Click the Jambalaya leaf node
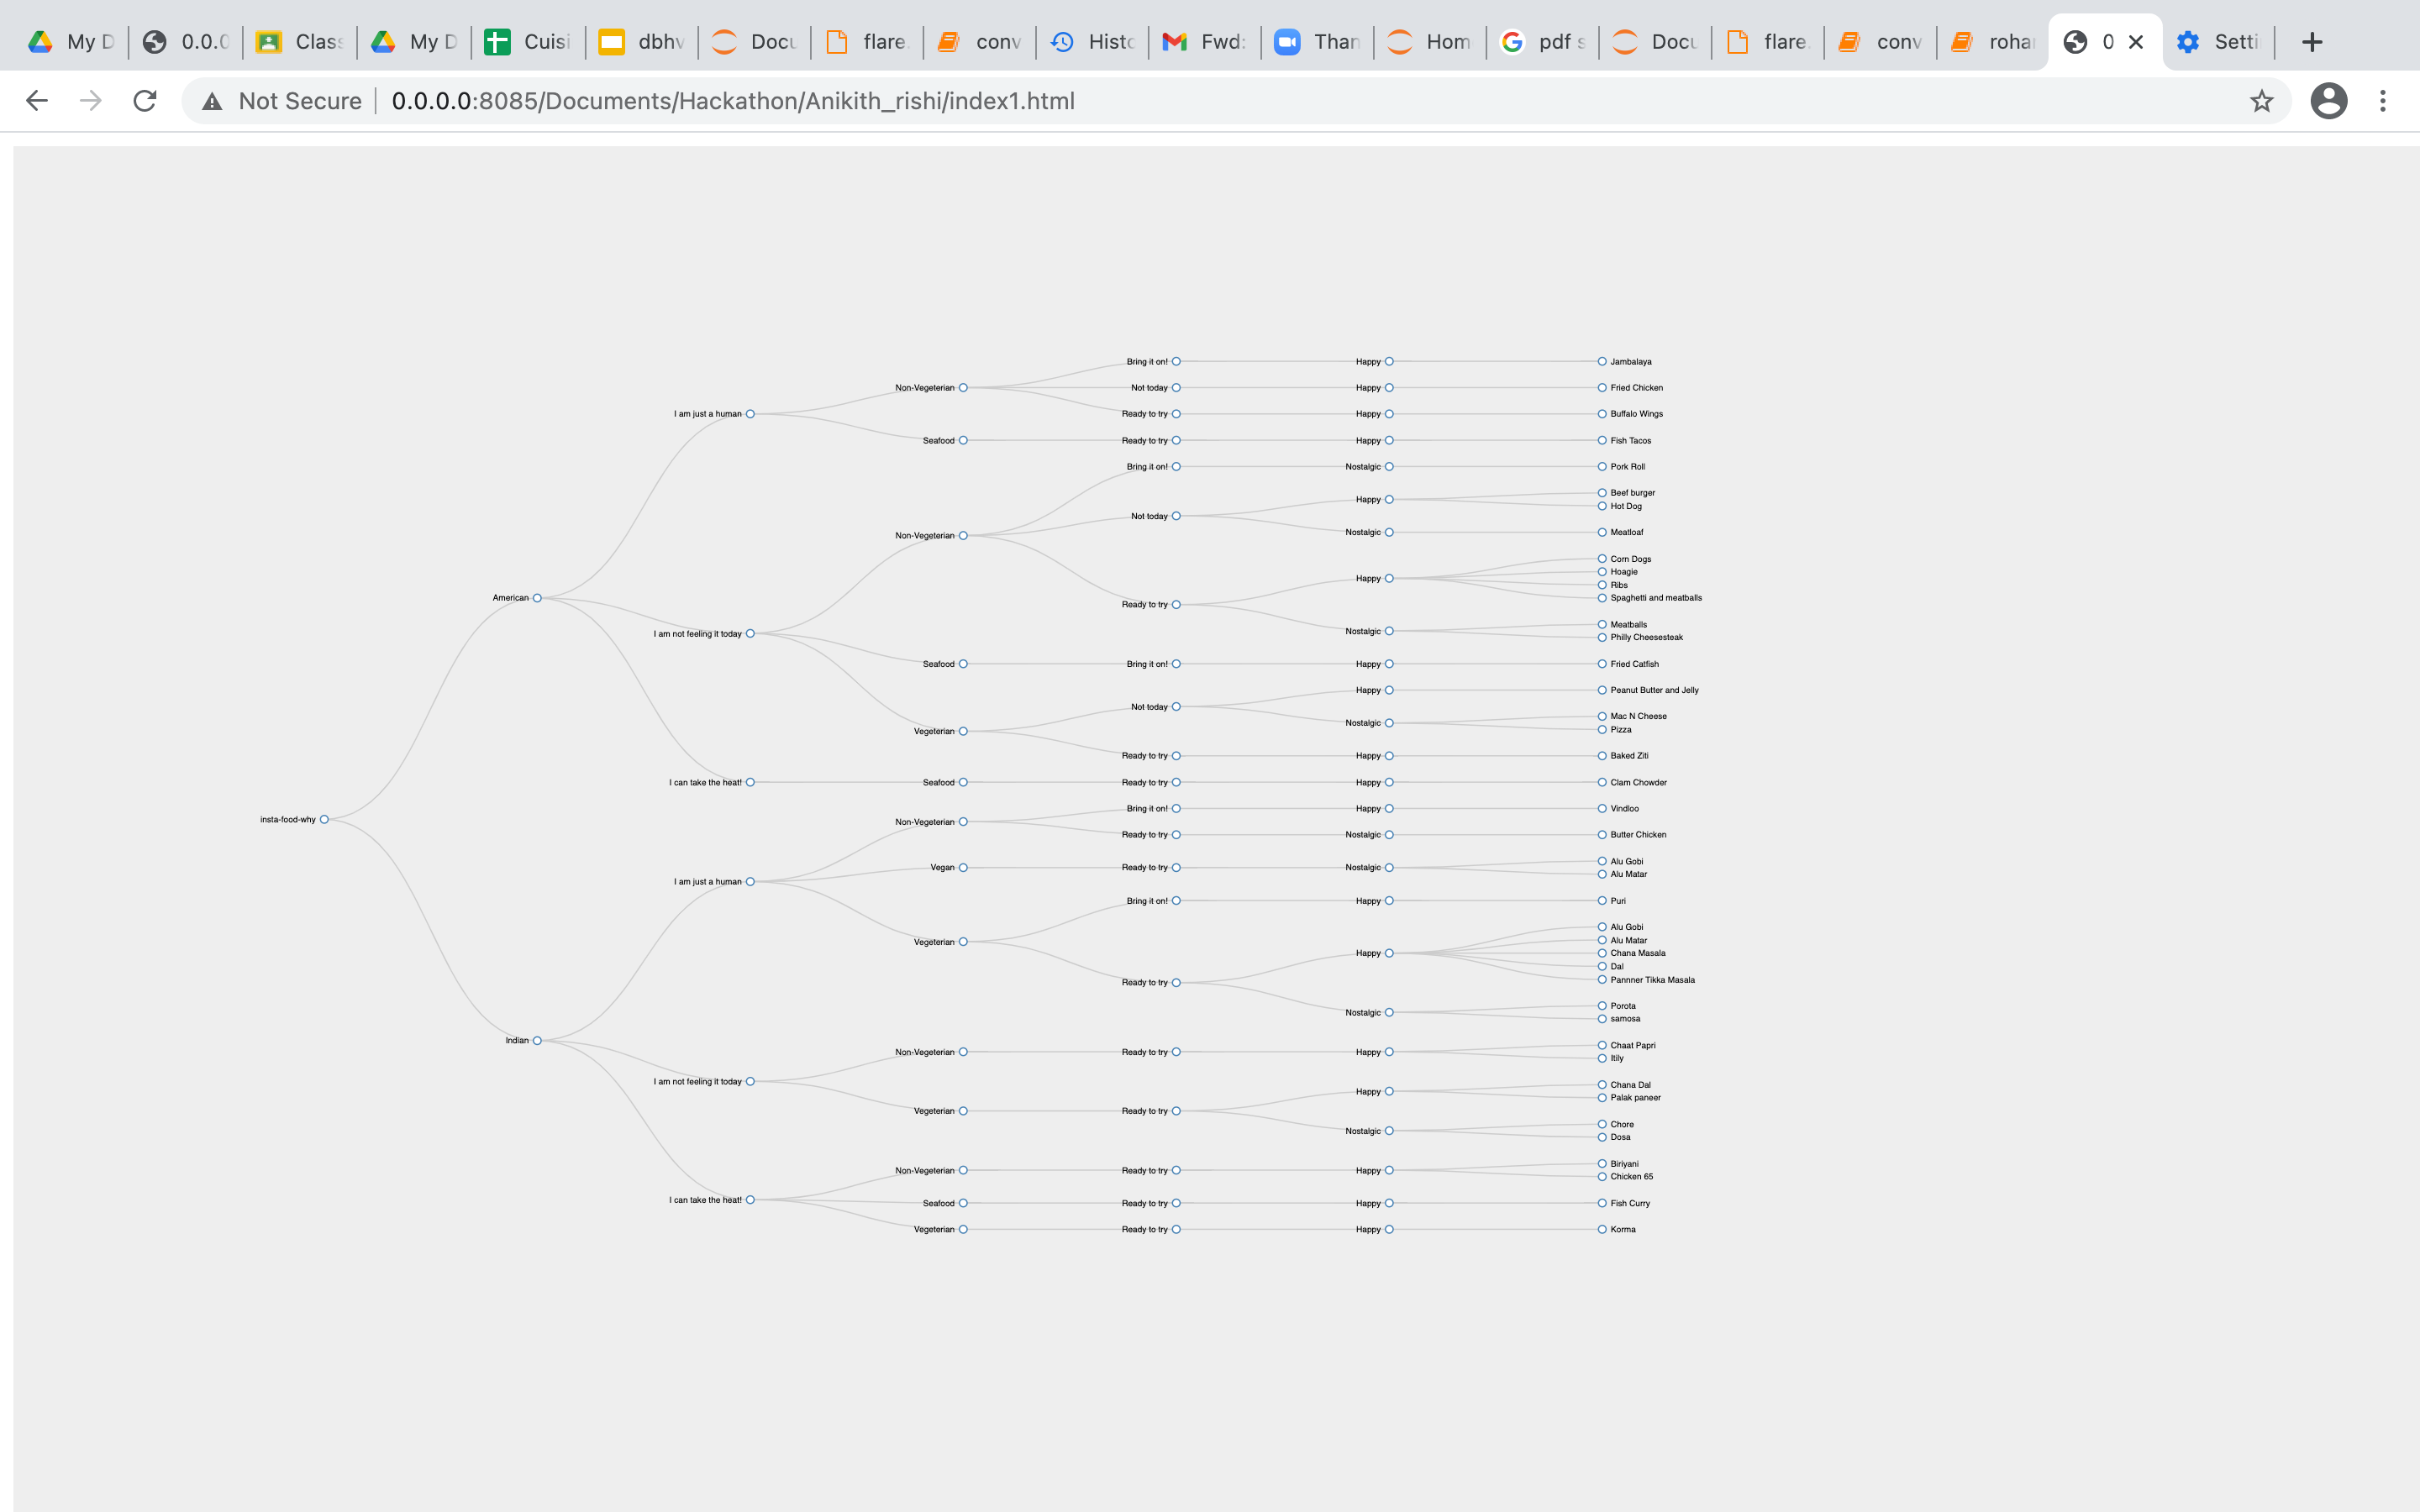The height and width of the screenshot is (1512, 2420). 1602,362
